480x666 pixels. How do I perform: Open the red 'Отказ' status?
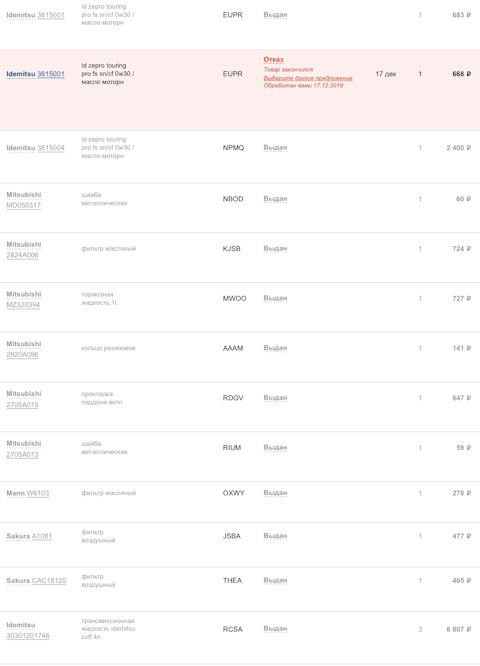pyautogui.click(x=273, y=59)
